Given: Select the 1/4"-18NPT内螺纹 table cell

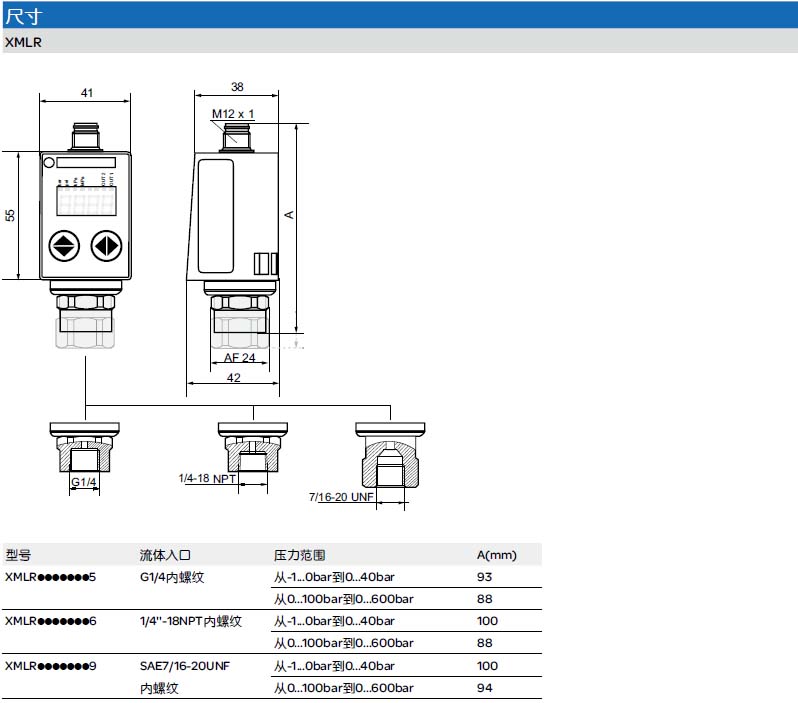Looking at the screenshot, I should tap(190, 621).
